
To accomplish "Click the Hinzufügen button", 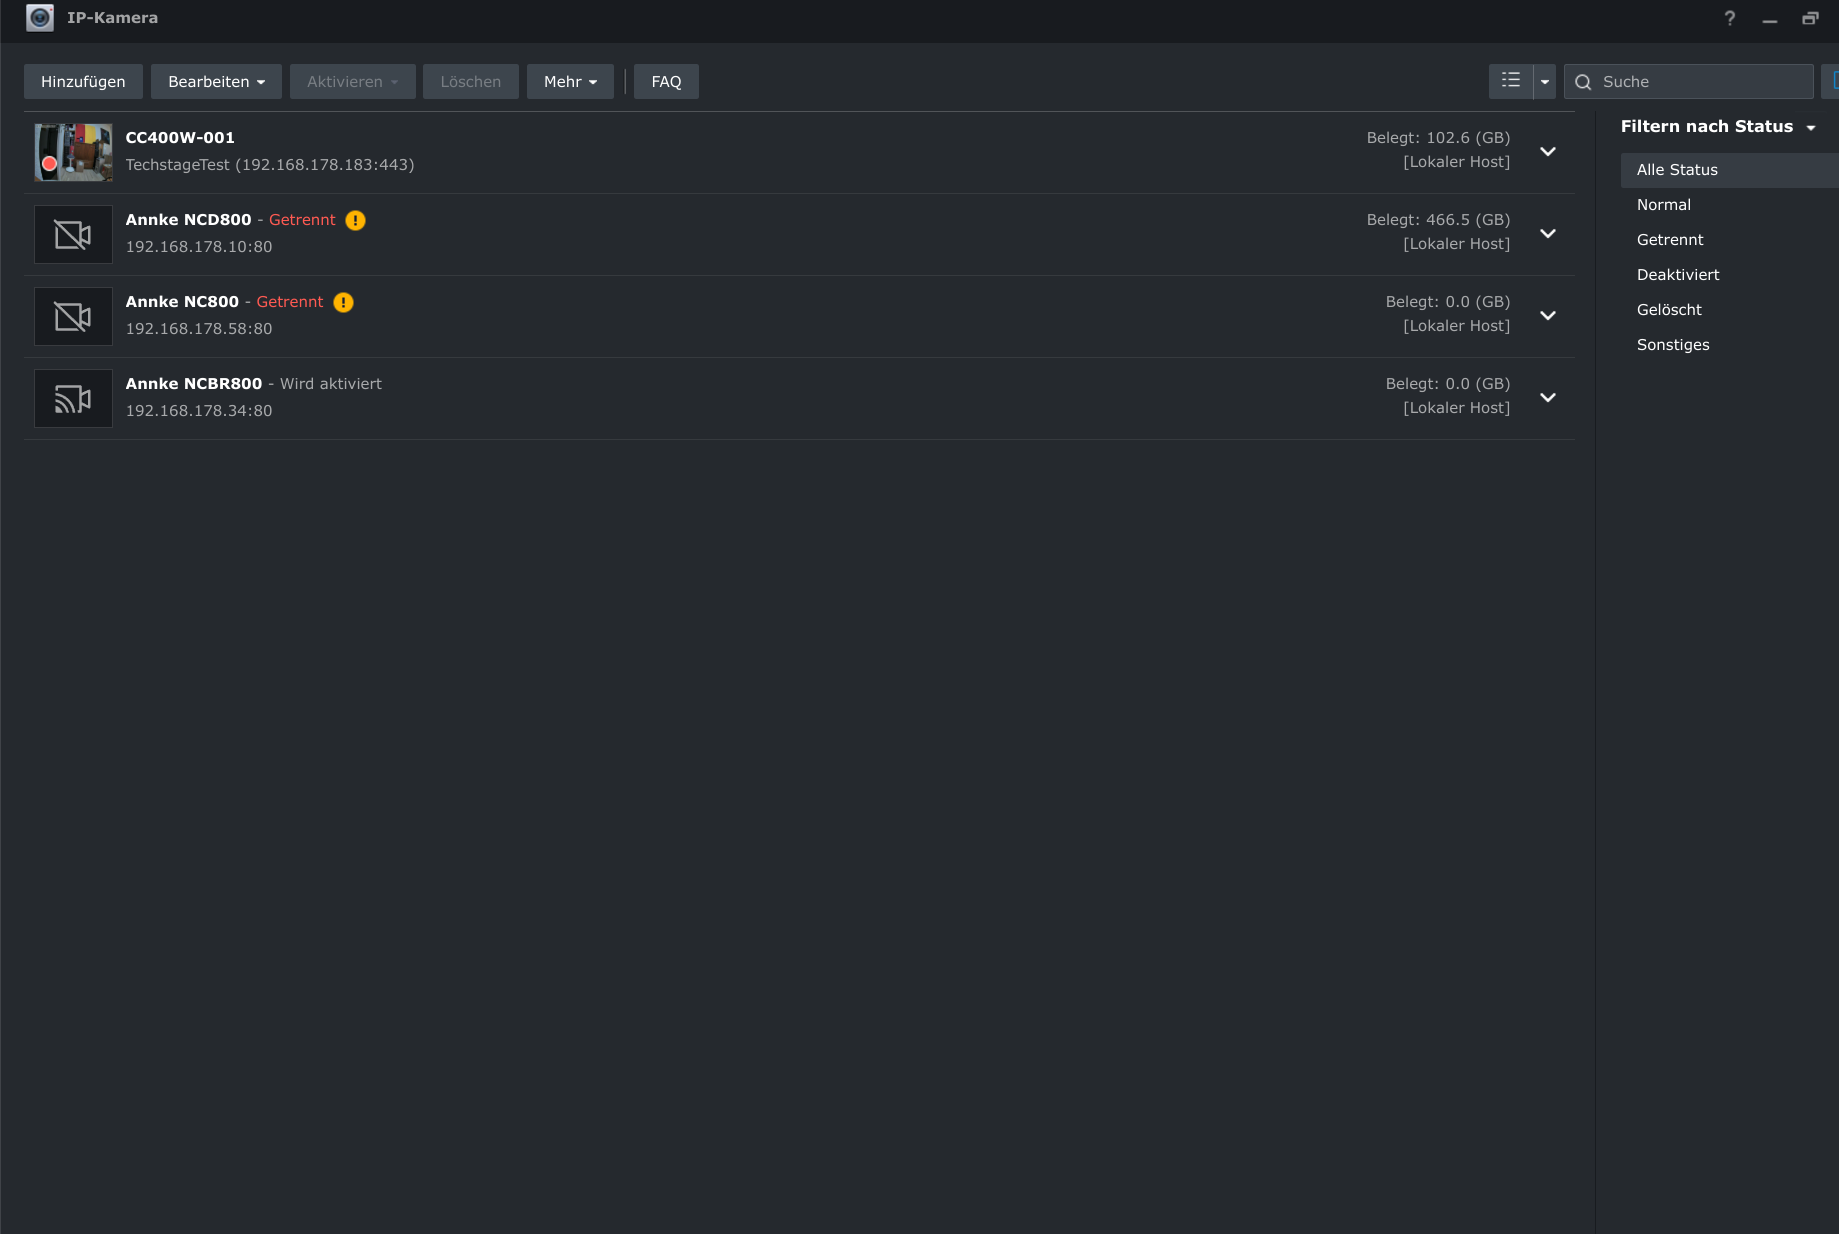I will click(x=83, y=82).
